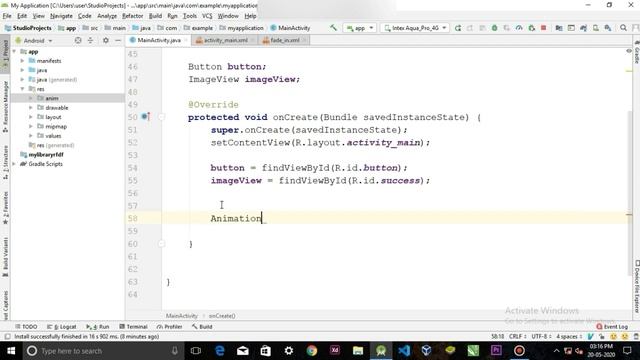This screenshot has height=360, width=640.
Task: Expand the layout folder arrow
Action: [x=31, y=117]
